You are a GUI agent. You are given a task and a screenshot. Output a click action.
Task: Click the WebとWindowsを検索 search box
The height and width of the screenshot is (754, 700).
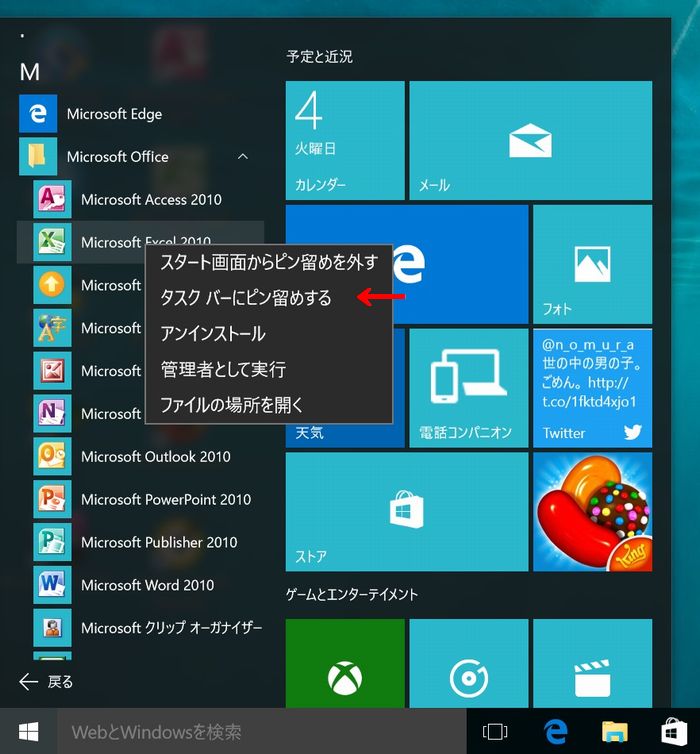click(x=262, y=732)
